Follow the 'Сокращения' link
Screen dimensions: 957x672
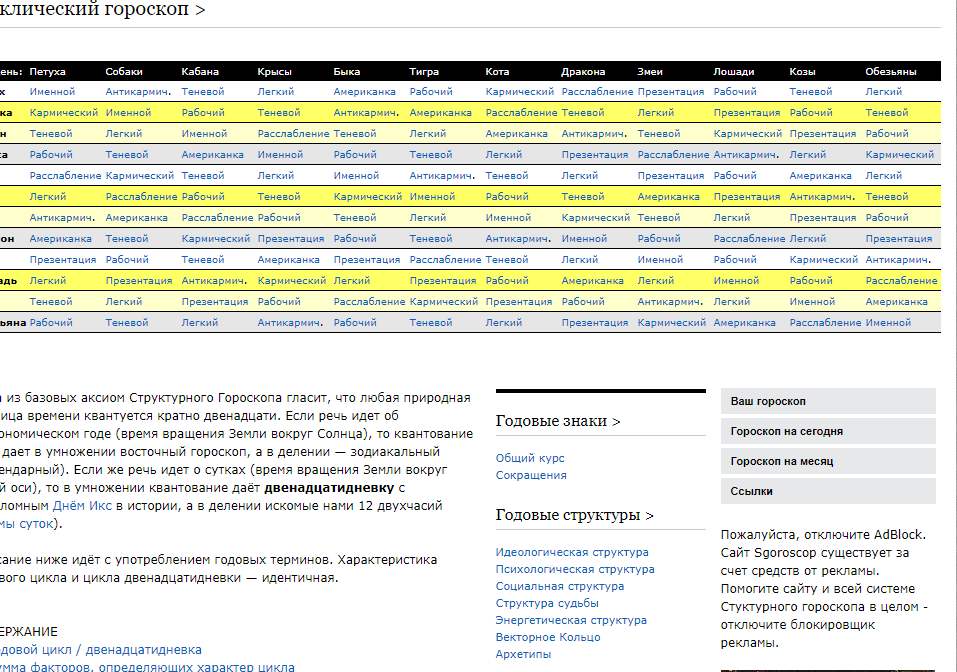click(x=531, y=475)
